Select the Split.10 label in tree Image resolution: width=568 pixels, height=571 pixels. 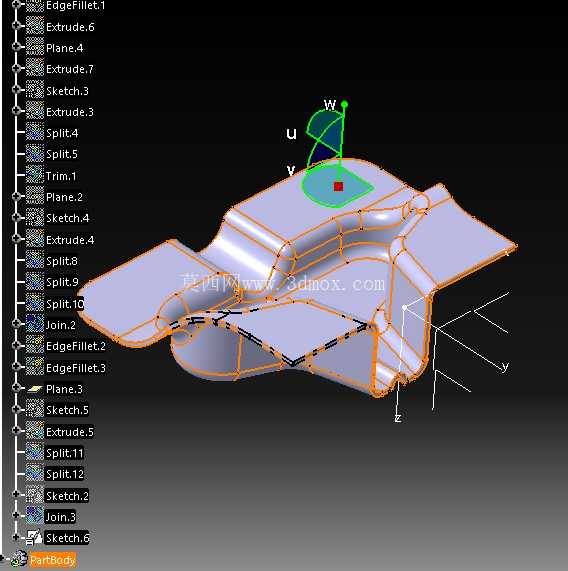(x=65, y=304)
